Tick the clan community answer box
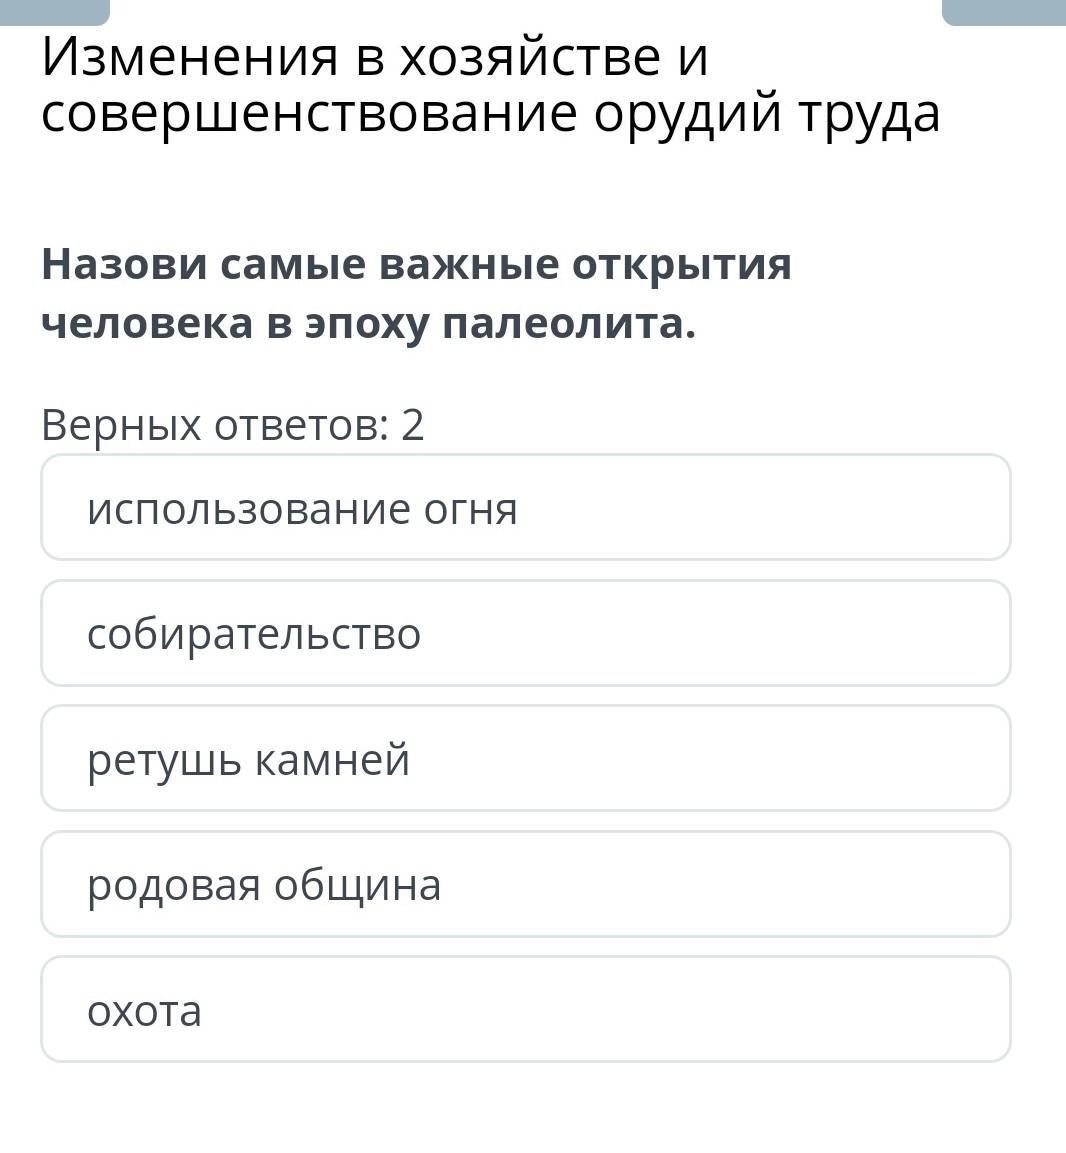Screen dimensions: 1066x1153 tap(526, 884)
